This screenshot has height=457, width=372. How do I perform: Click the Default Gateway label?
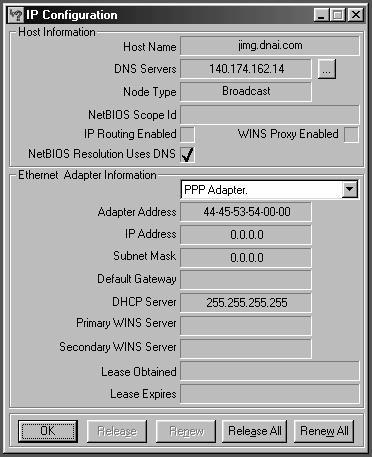pos(137,279)
